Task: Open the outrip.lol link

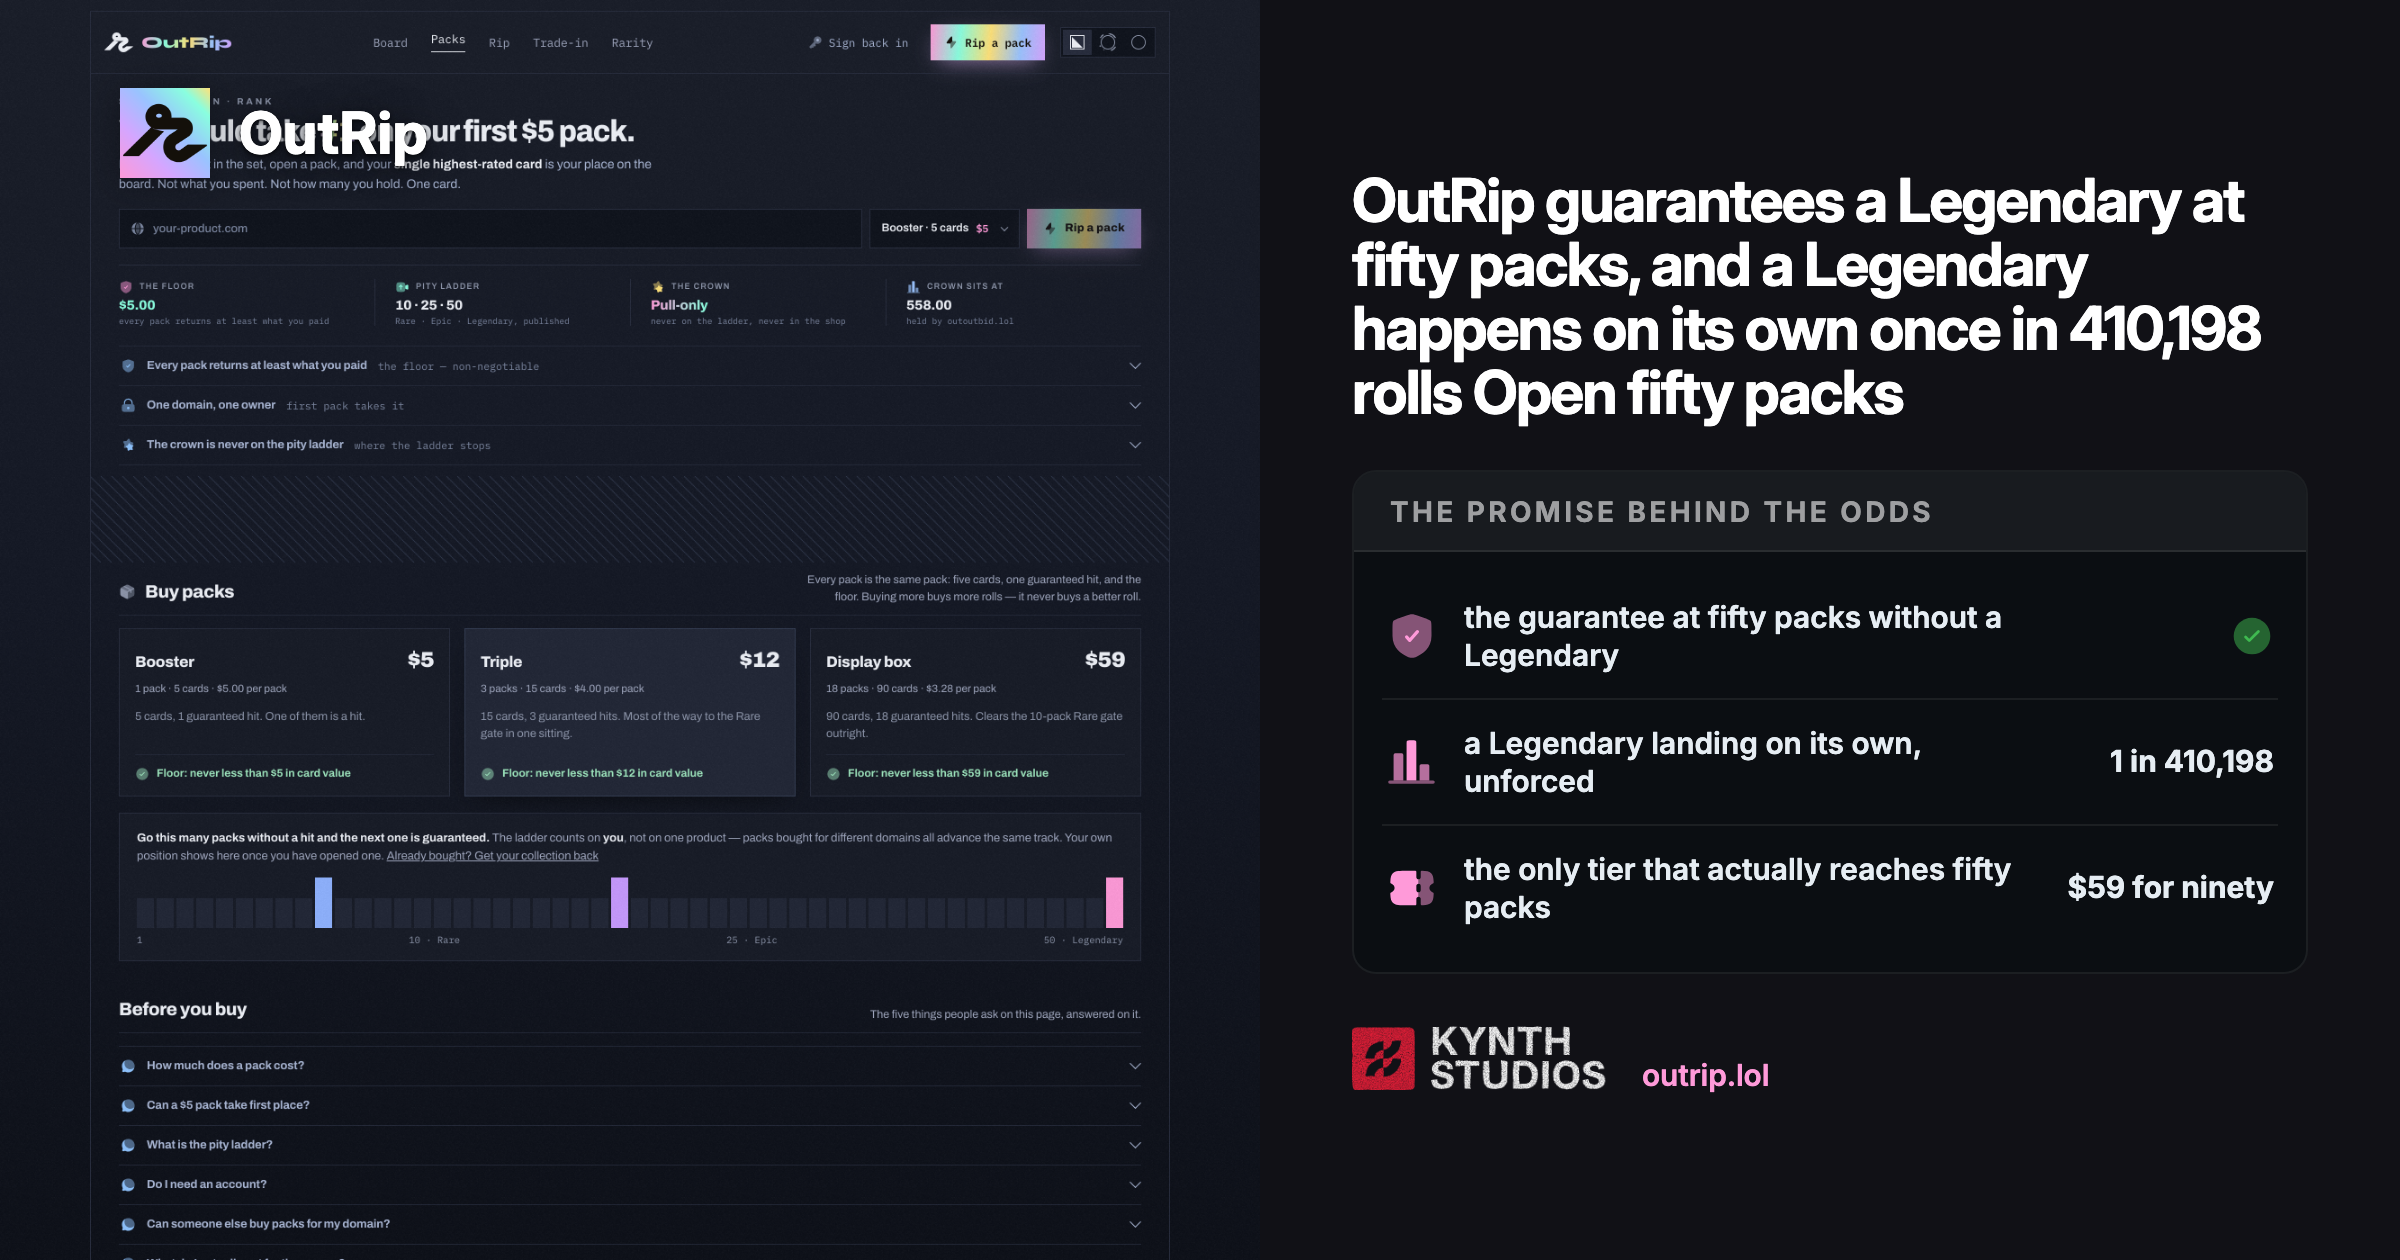Action: [x=1705, y=1075]
